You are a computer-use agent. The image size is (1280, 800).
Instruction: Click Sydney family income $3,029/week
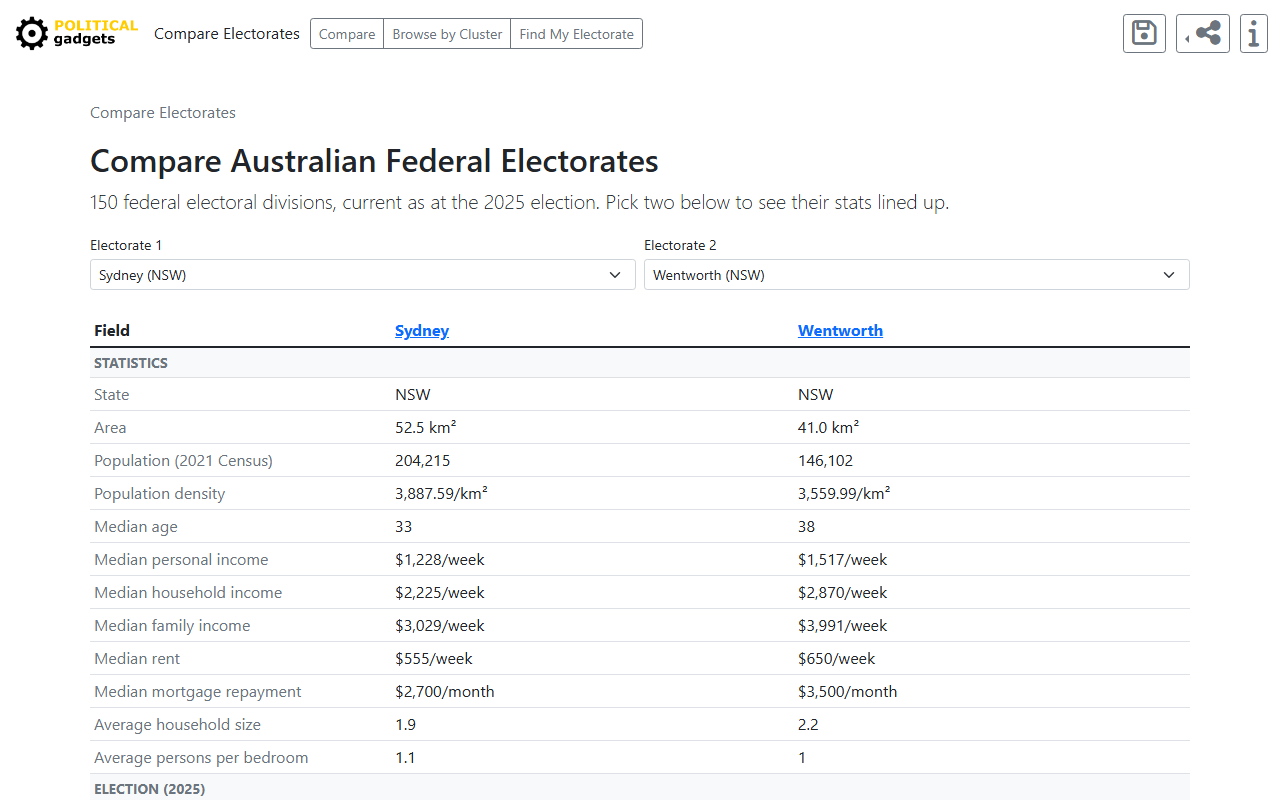point(440,626)
